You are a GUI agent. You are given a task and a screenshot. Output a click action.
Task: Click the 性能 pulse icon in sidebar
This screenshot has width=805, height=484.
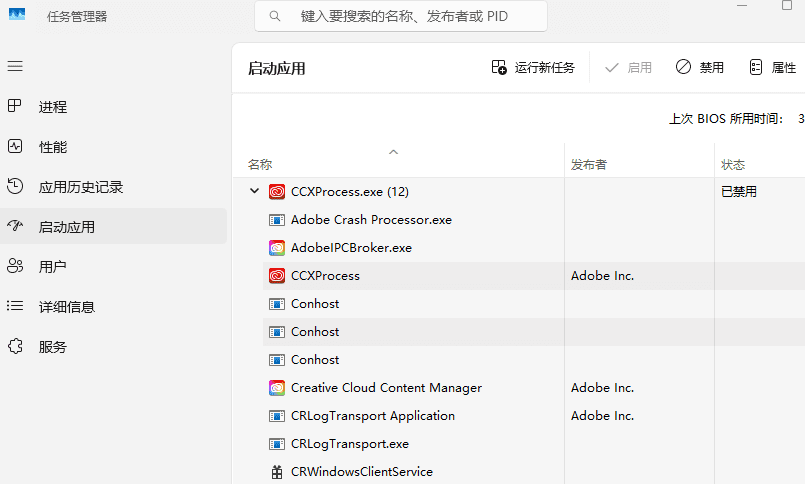(15, 146)
